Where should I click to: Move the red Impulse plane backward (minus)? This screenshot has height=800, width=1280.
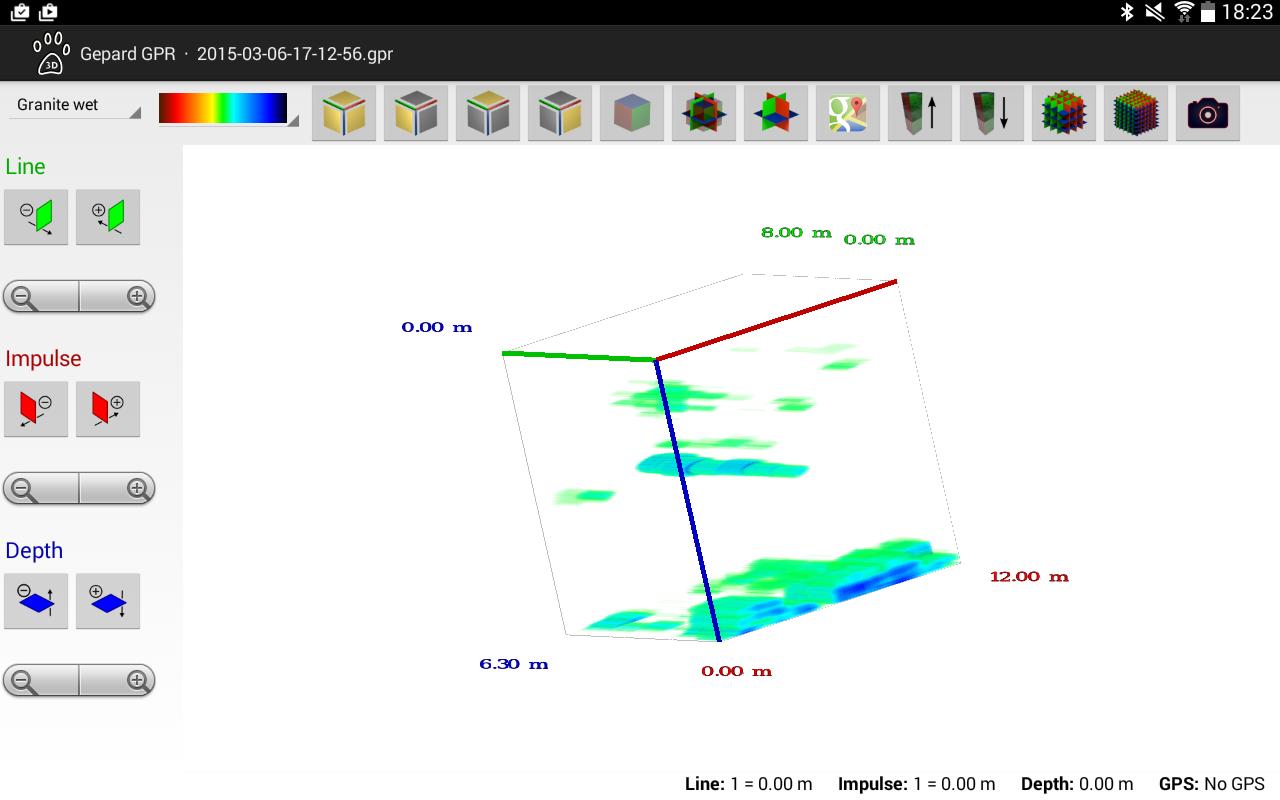pos(36,409)
